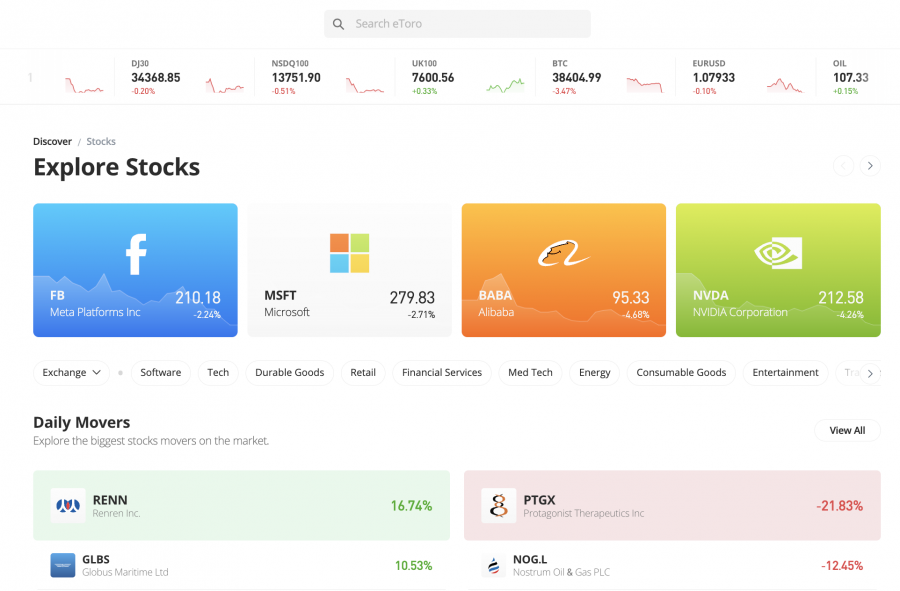Go to Discover breadcrumb

(x=52, y=141)
